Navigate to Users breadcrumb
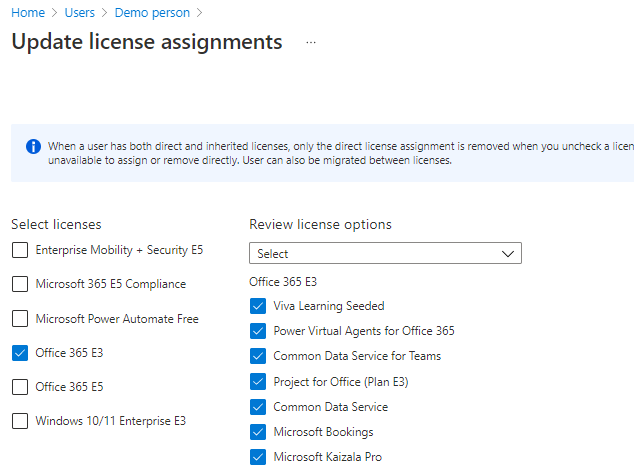The height and width of the screenshot is (467, 634). tap(81, 13)
